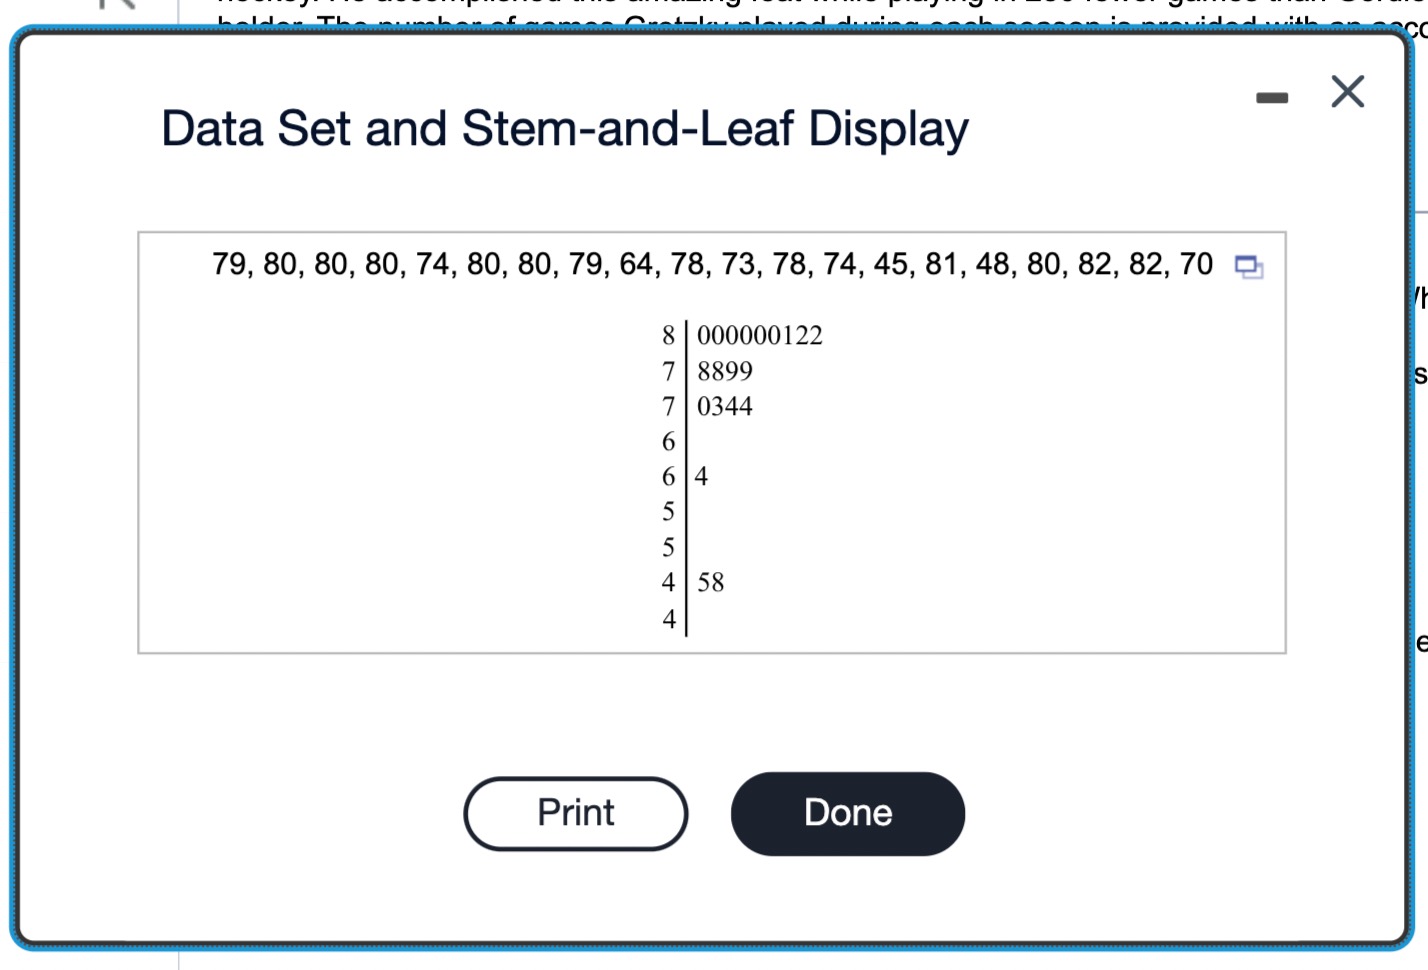1428x970 pixels.
Task: Select the empty stem 6 row
Action: (x=670, y=441)
